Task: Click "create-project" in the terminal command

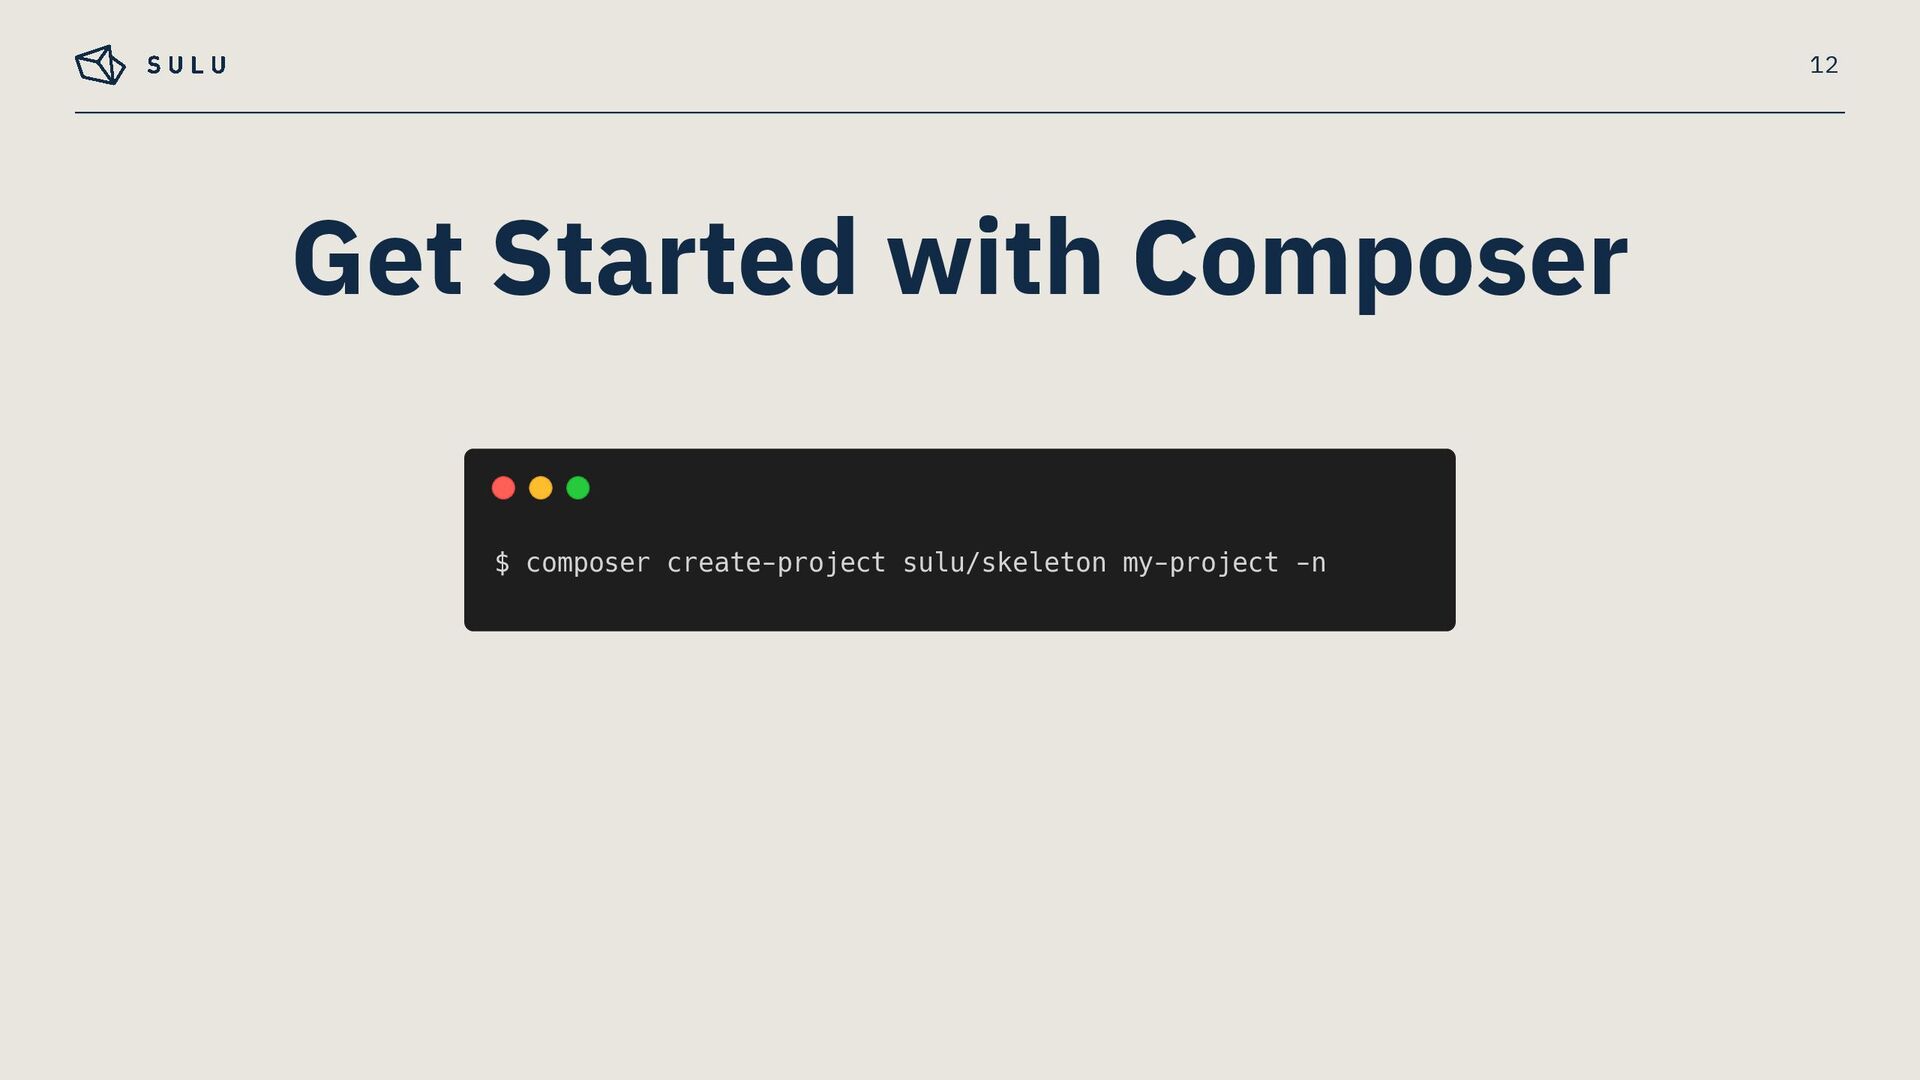Action: [x=776, y=563]
